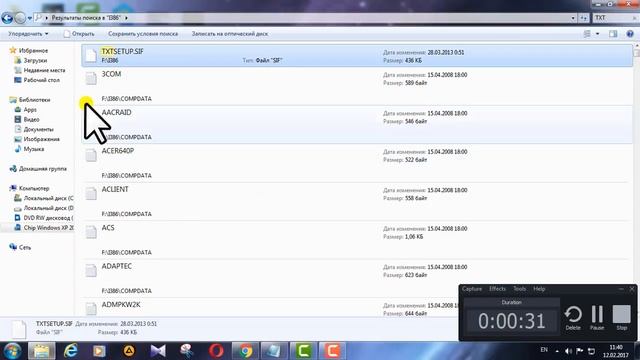Click the ADAPTEC file icon
Viewport: 640px width, 360px height.
click(x=91, y=270)
